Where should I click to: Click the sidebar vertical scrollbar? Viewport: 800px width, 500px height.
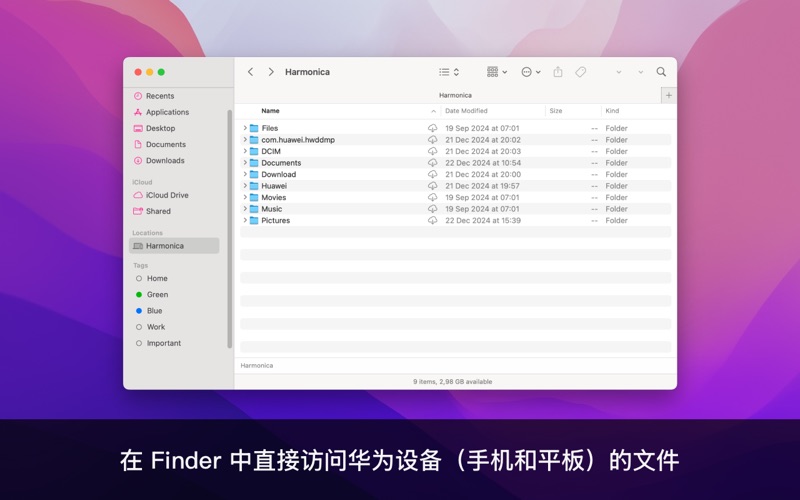click(230, 229)
